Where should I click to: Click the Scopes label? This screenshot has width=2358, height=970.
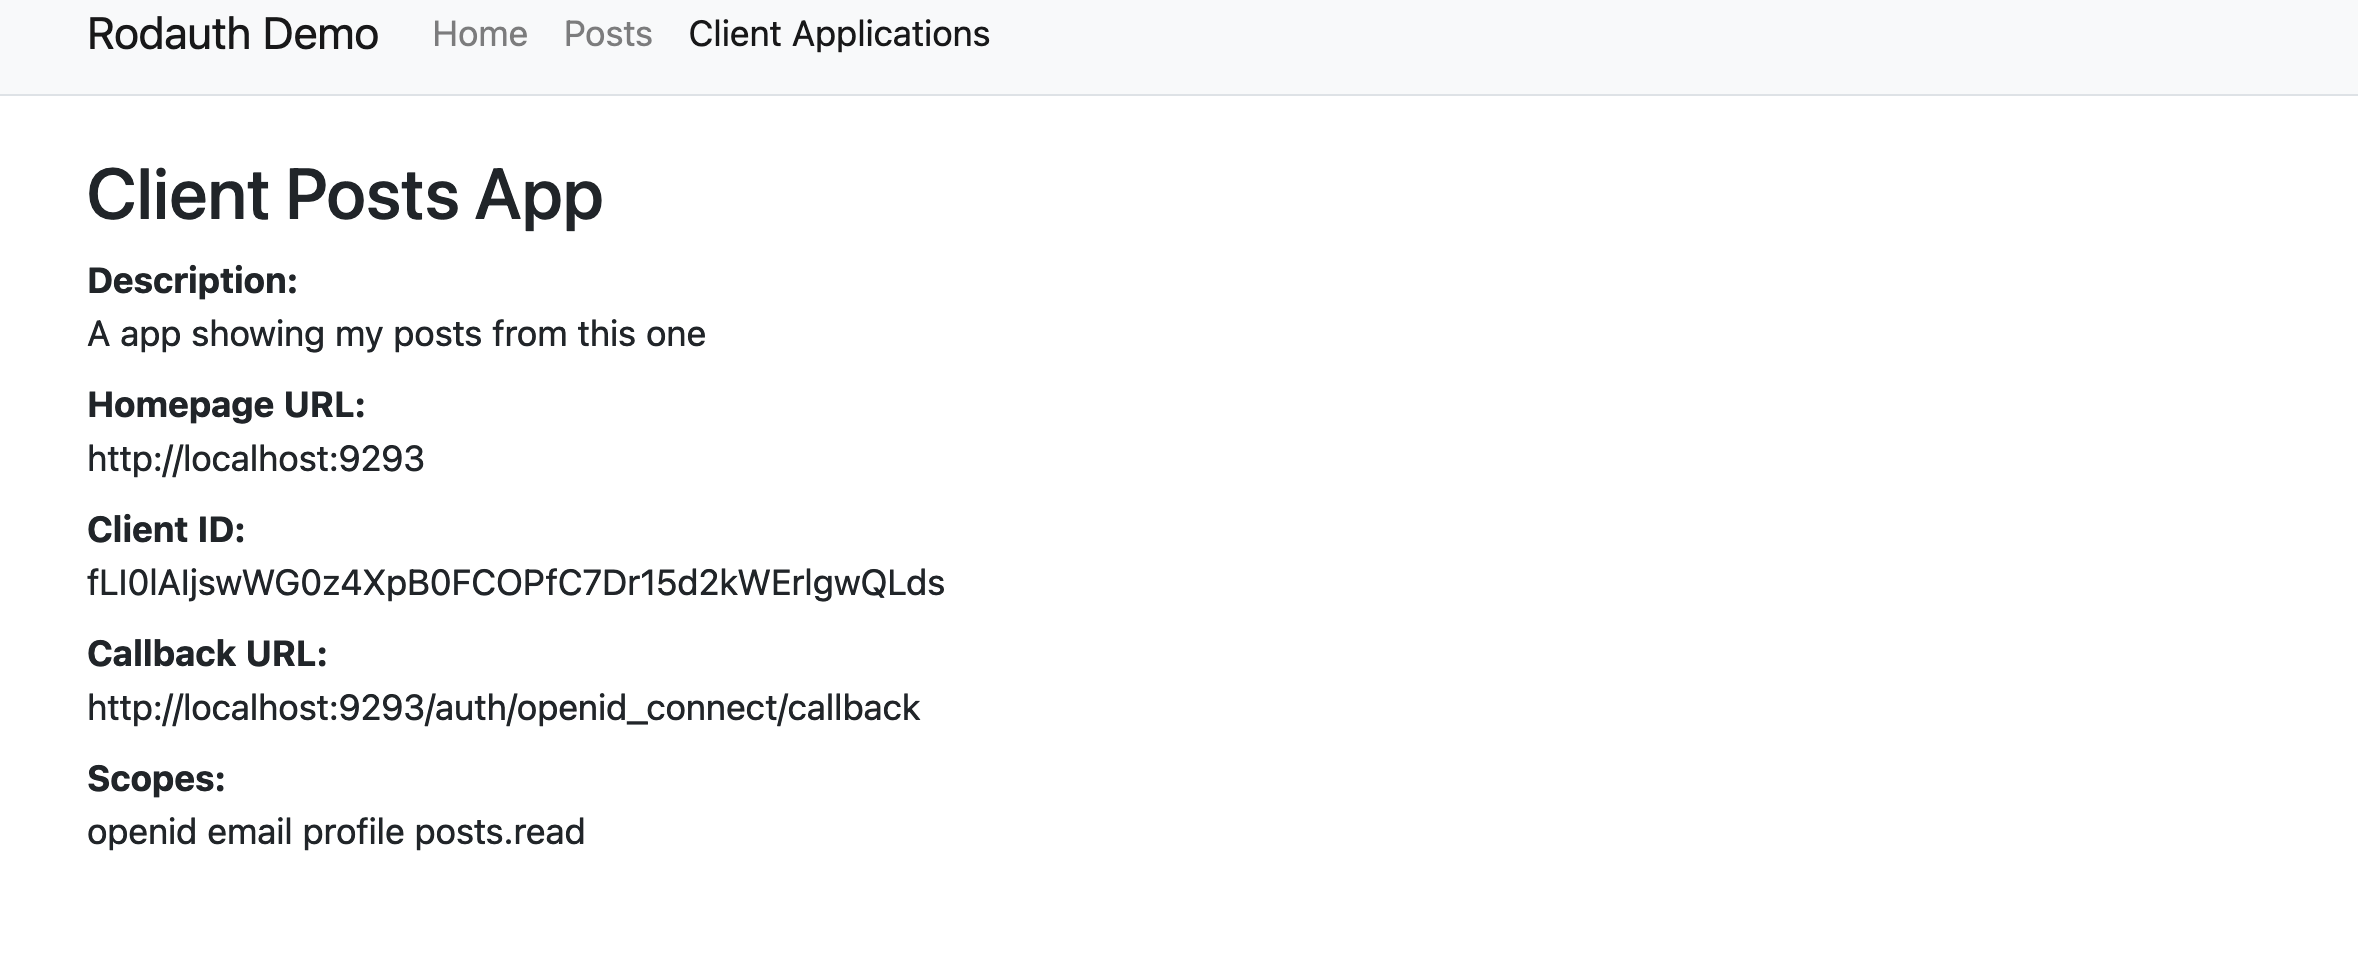tap(156, 779)
